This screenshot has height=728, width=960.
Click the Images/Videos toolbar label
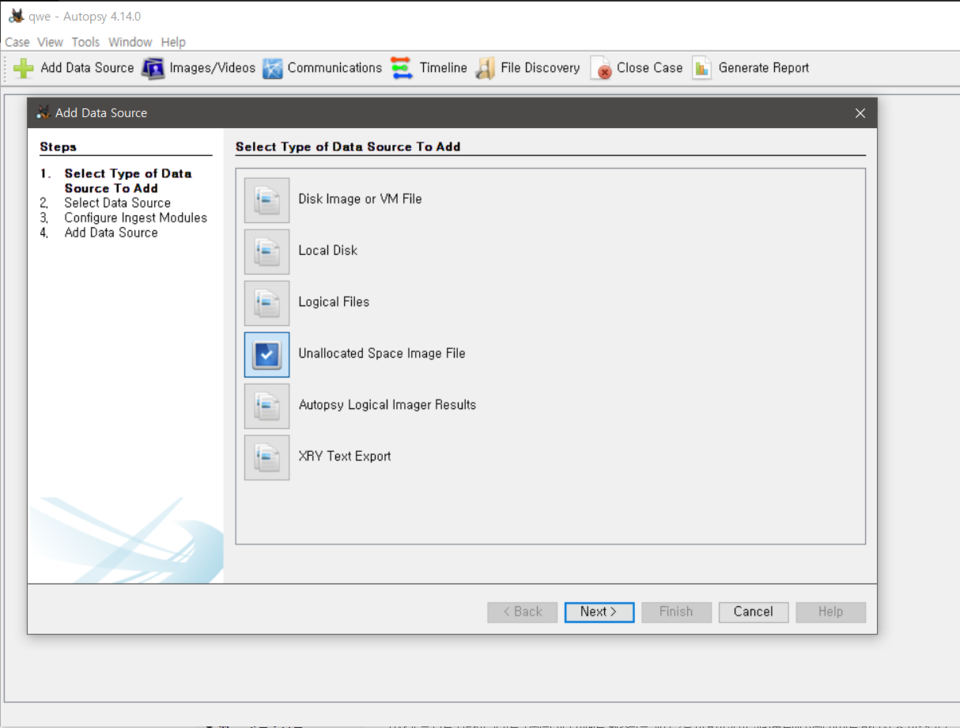[212, 68]
